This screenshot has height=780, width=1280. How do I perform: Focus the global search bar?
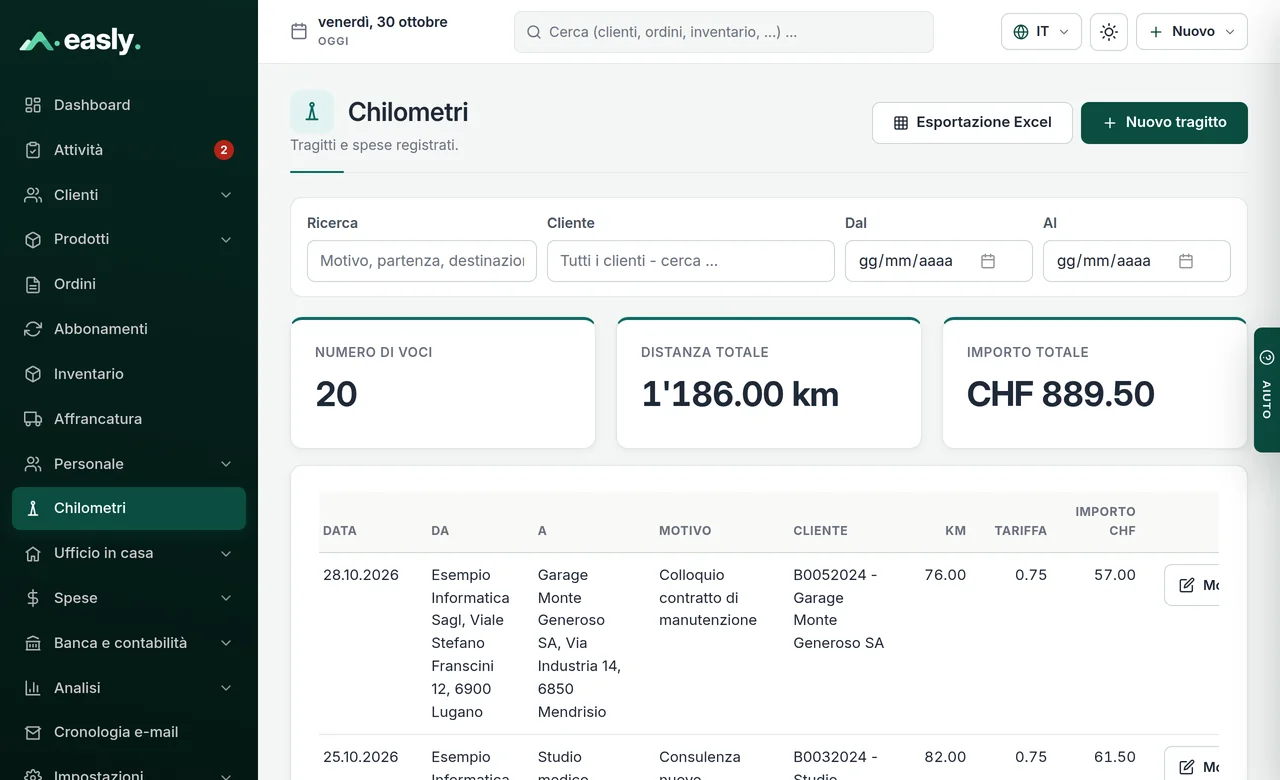click(724, 32)
